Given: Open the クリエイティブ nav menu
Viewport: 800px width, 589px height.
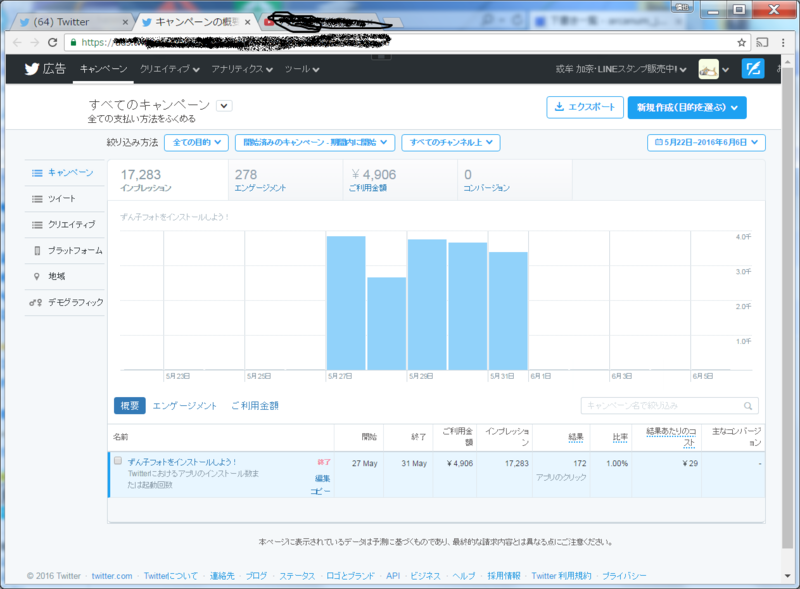Looking at the screenshot, I should (x=170, y=69).
